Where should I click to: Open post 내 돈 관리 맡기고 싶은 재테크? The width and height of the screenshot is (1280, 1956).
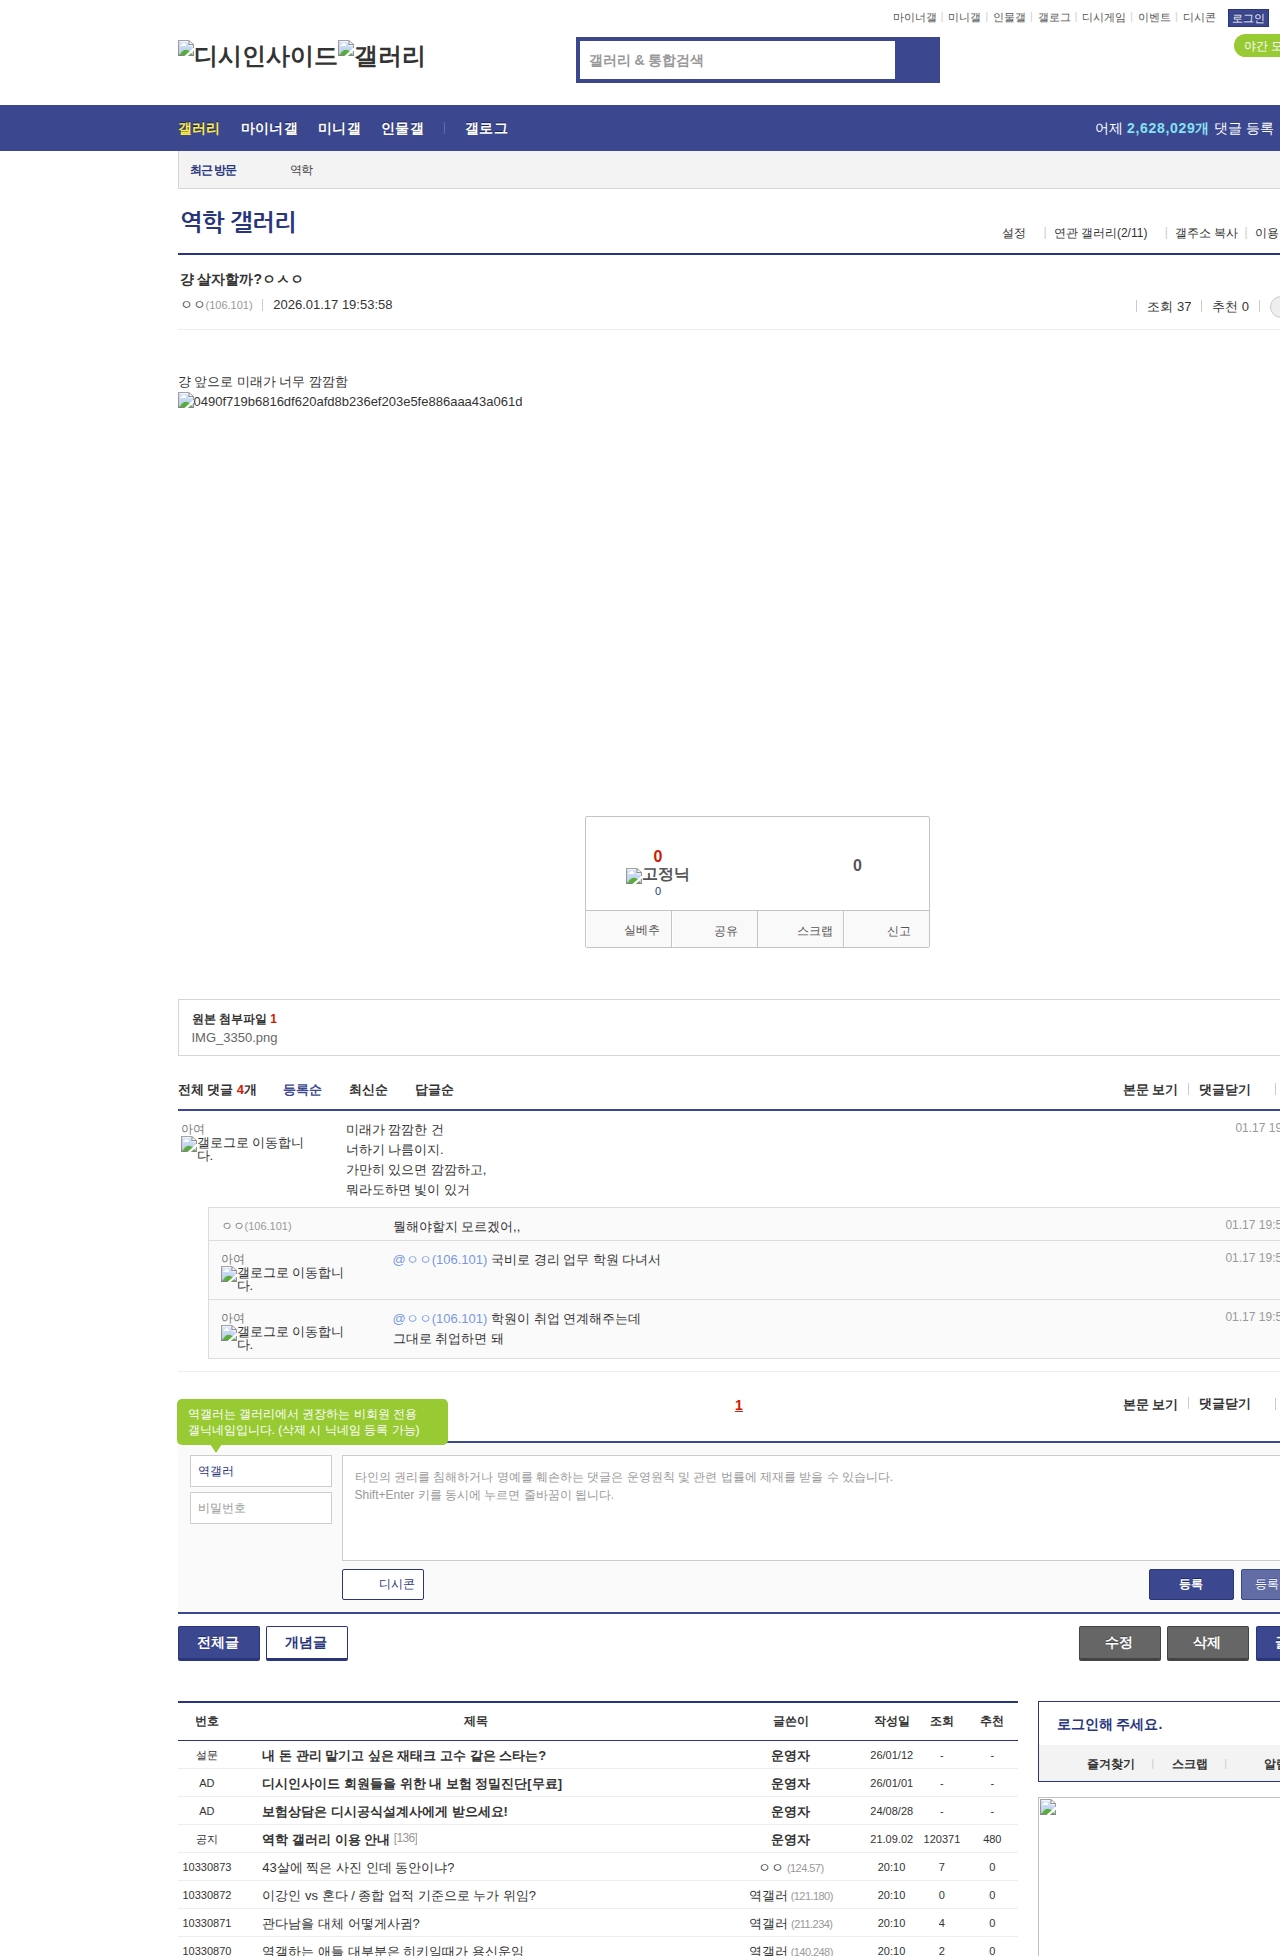(x=404, y=1755)
